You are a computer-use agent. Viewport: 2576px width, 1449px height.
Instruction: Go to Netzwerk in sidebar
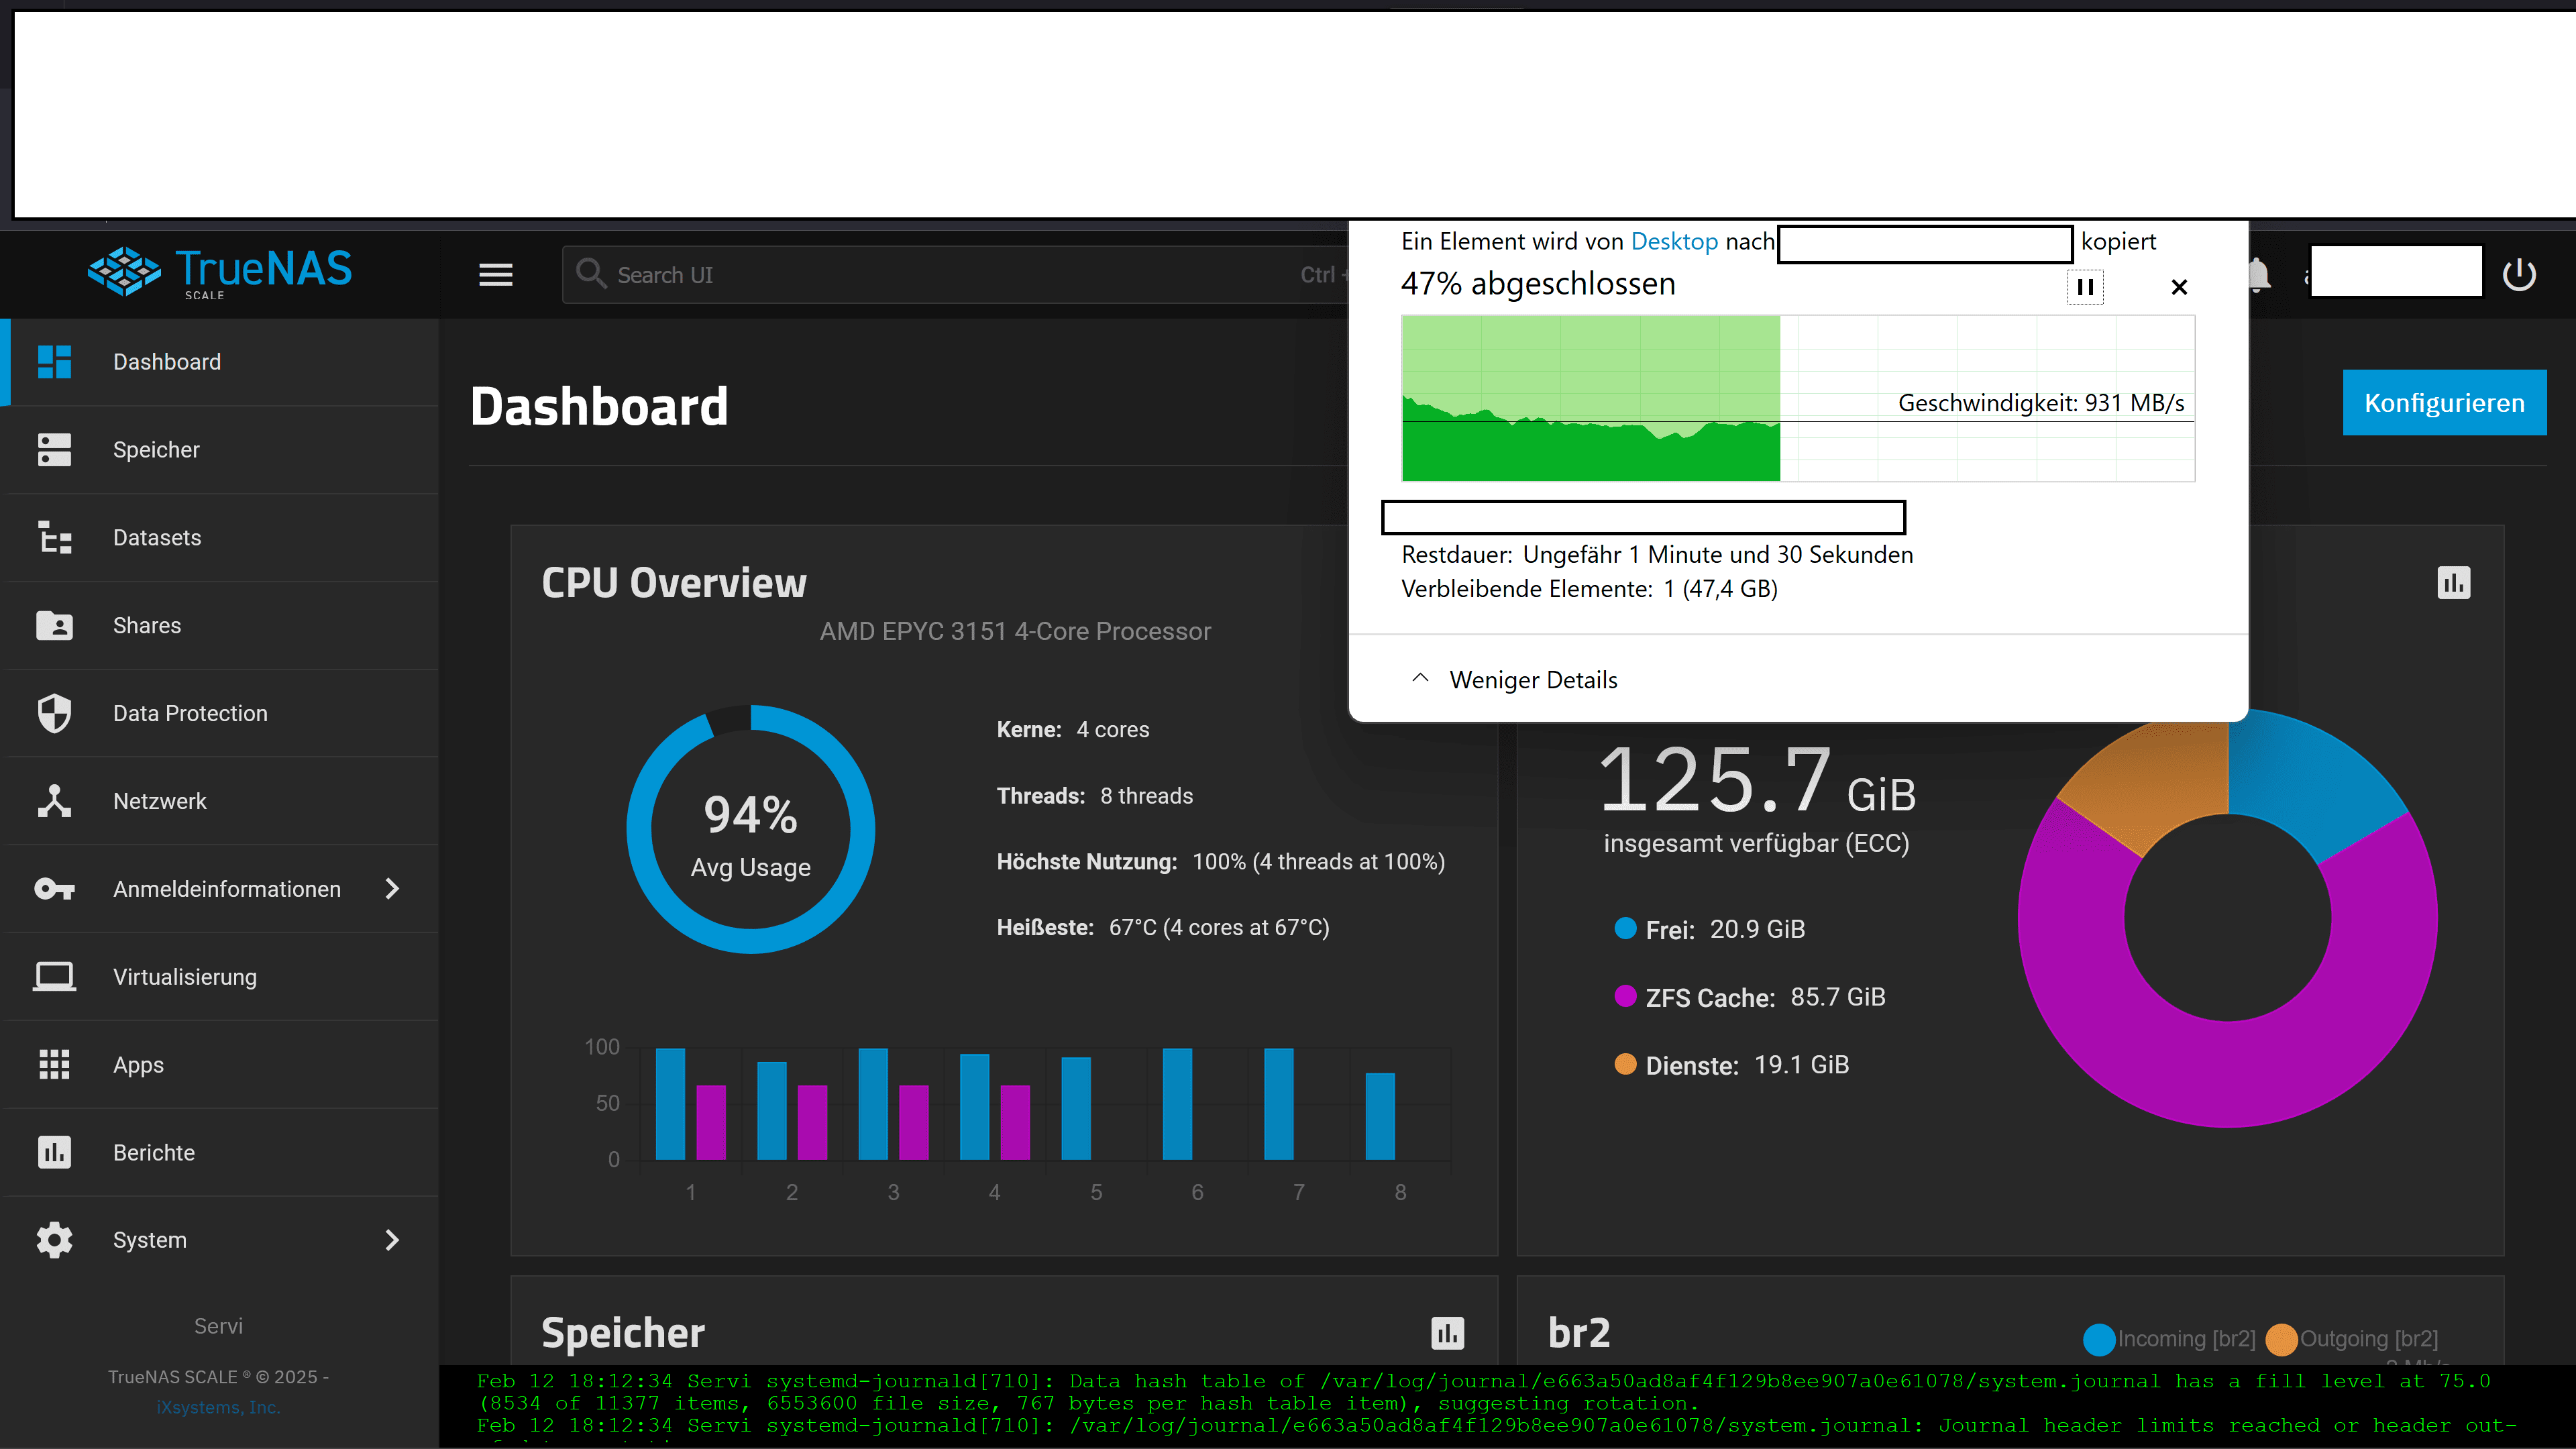point(160,802)
